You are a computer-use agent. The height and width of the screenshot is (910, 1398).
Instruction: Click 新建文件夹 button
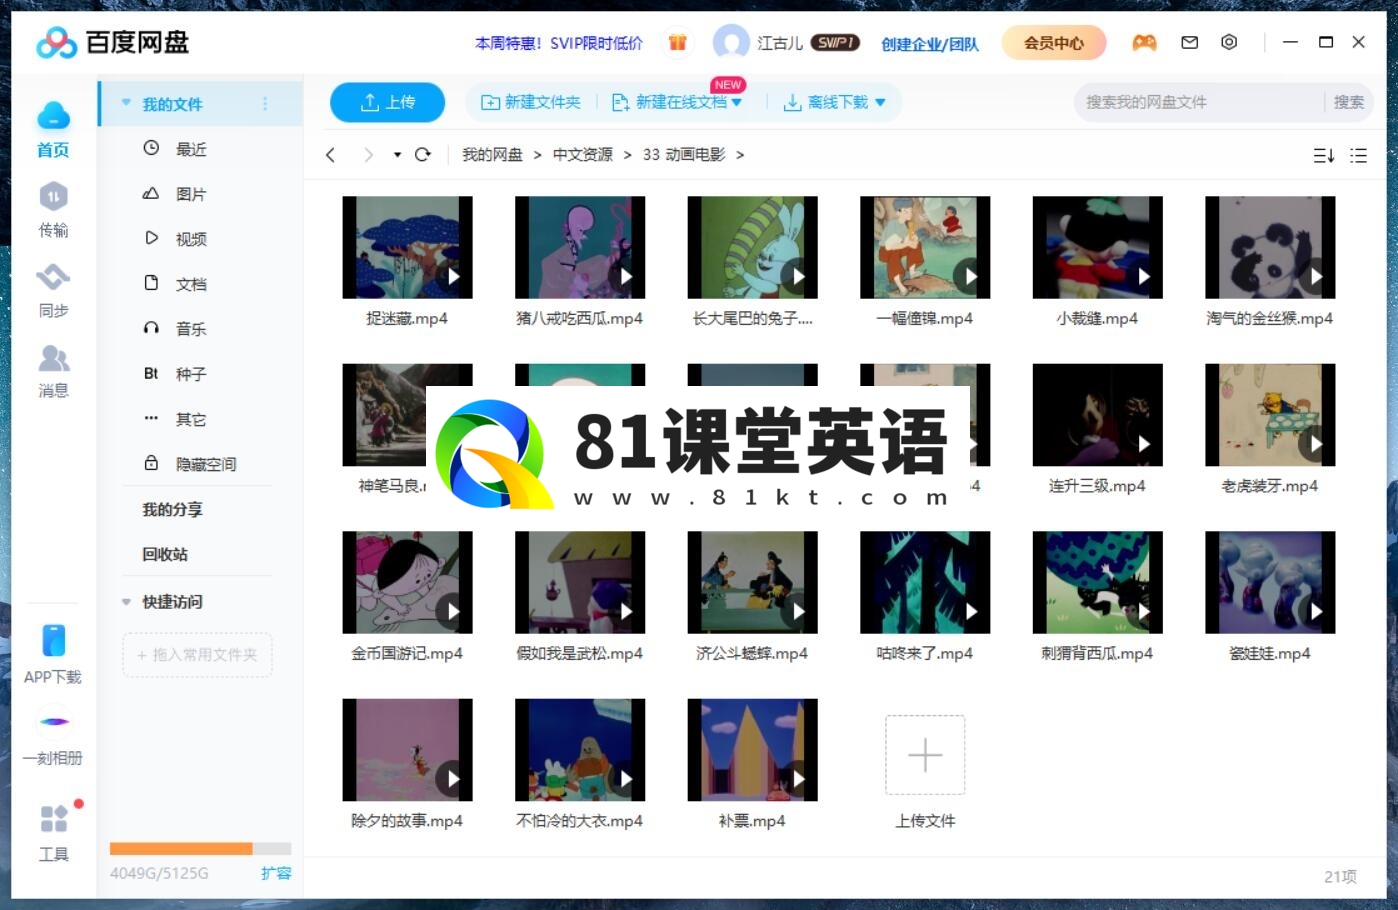coord(531,102)
